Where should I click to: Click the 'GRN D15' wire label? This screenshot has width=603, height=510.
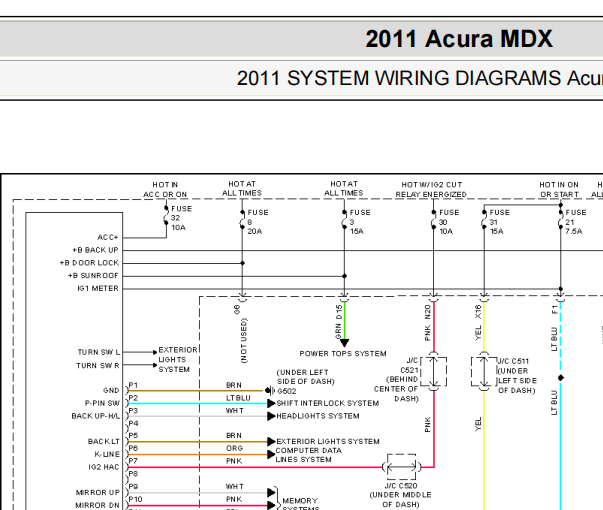coord(338,322)
